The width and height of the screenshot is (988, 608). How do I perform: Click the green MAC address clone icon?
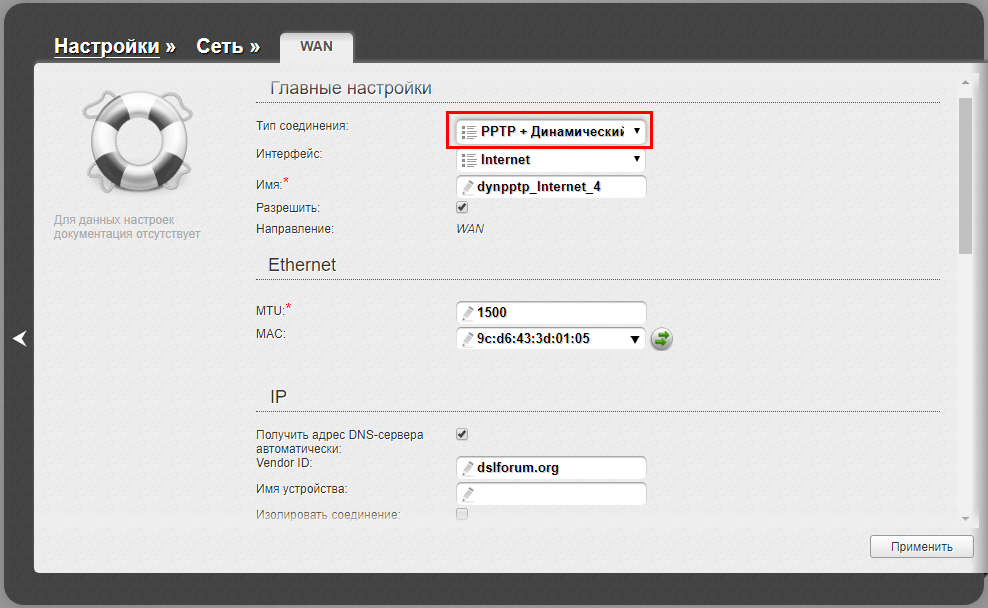click(x=661, y=339)
